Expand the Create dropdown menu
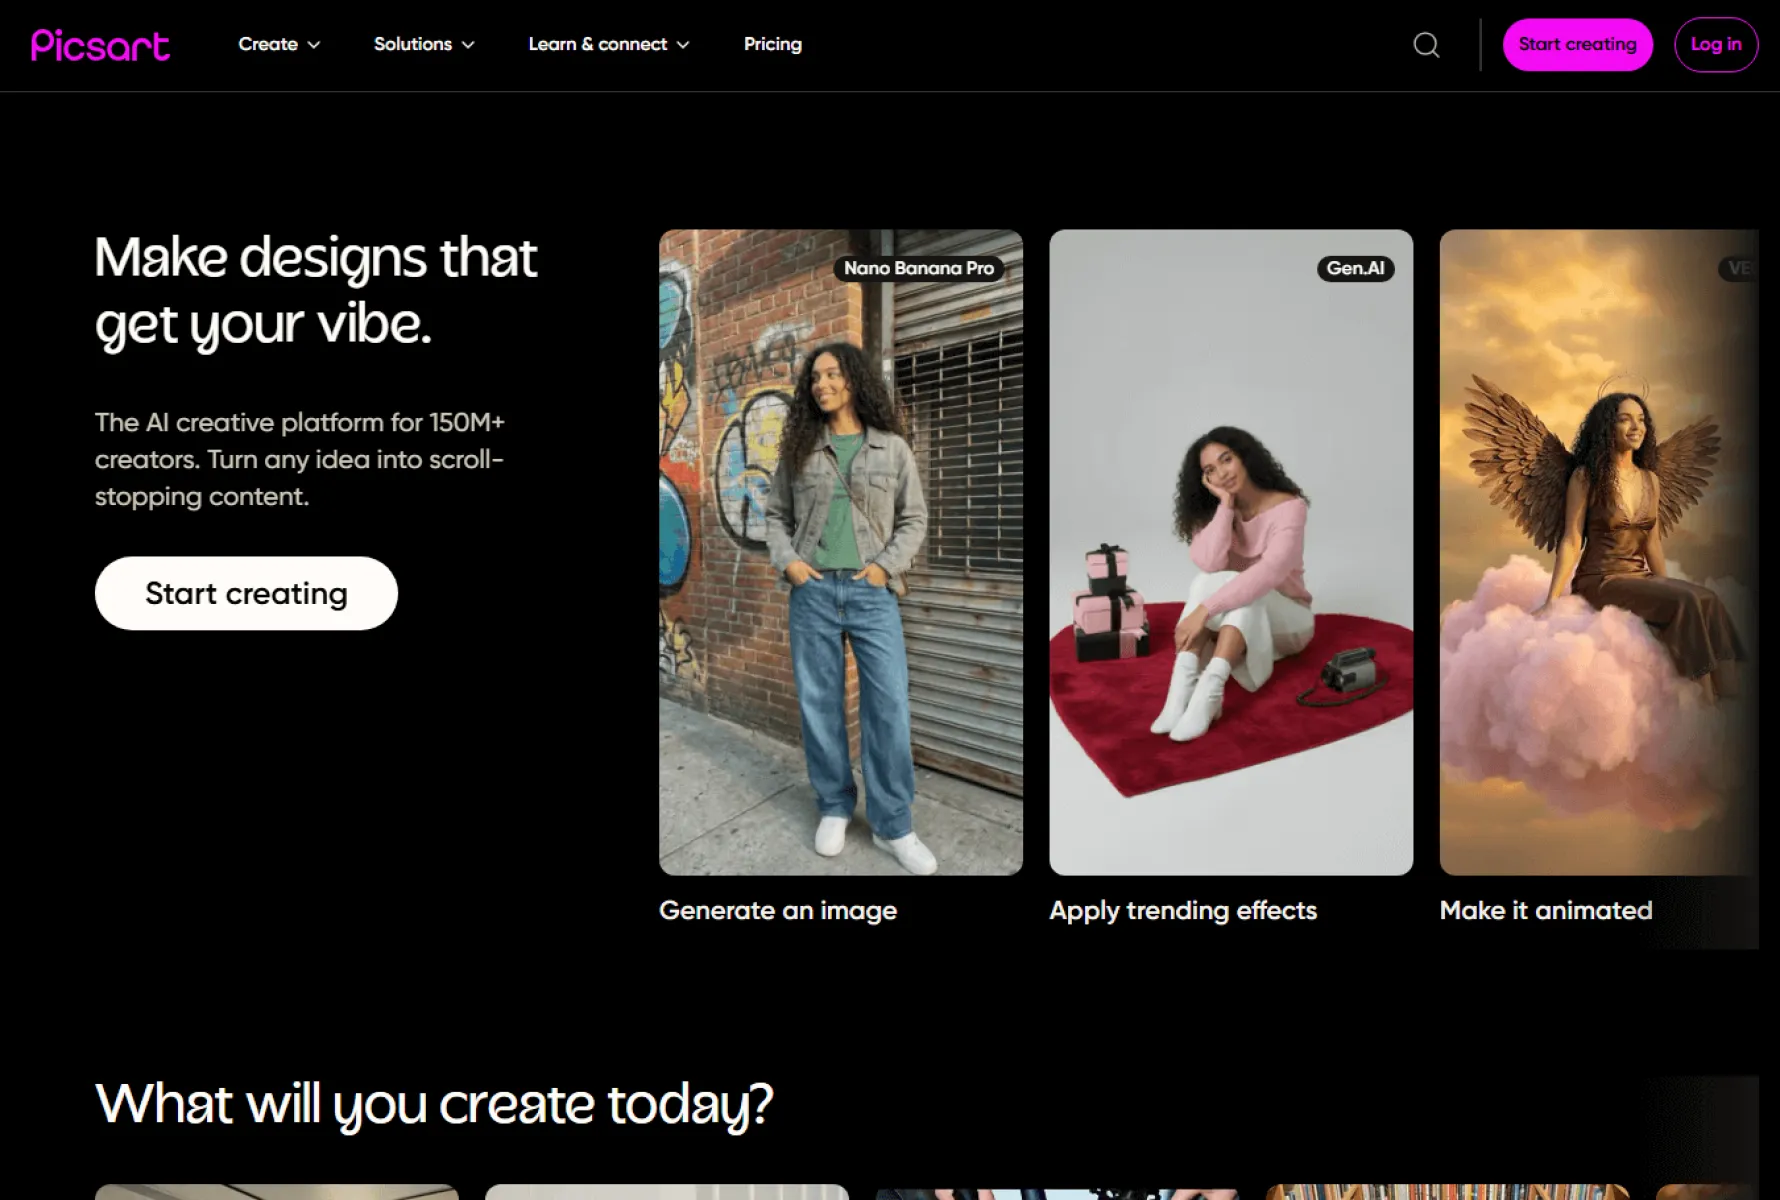1780x1200 pixels. coord(279,44)
